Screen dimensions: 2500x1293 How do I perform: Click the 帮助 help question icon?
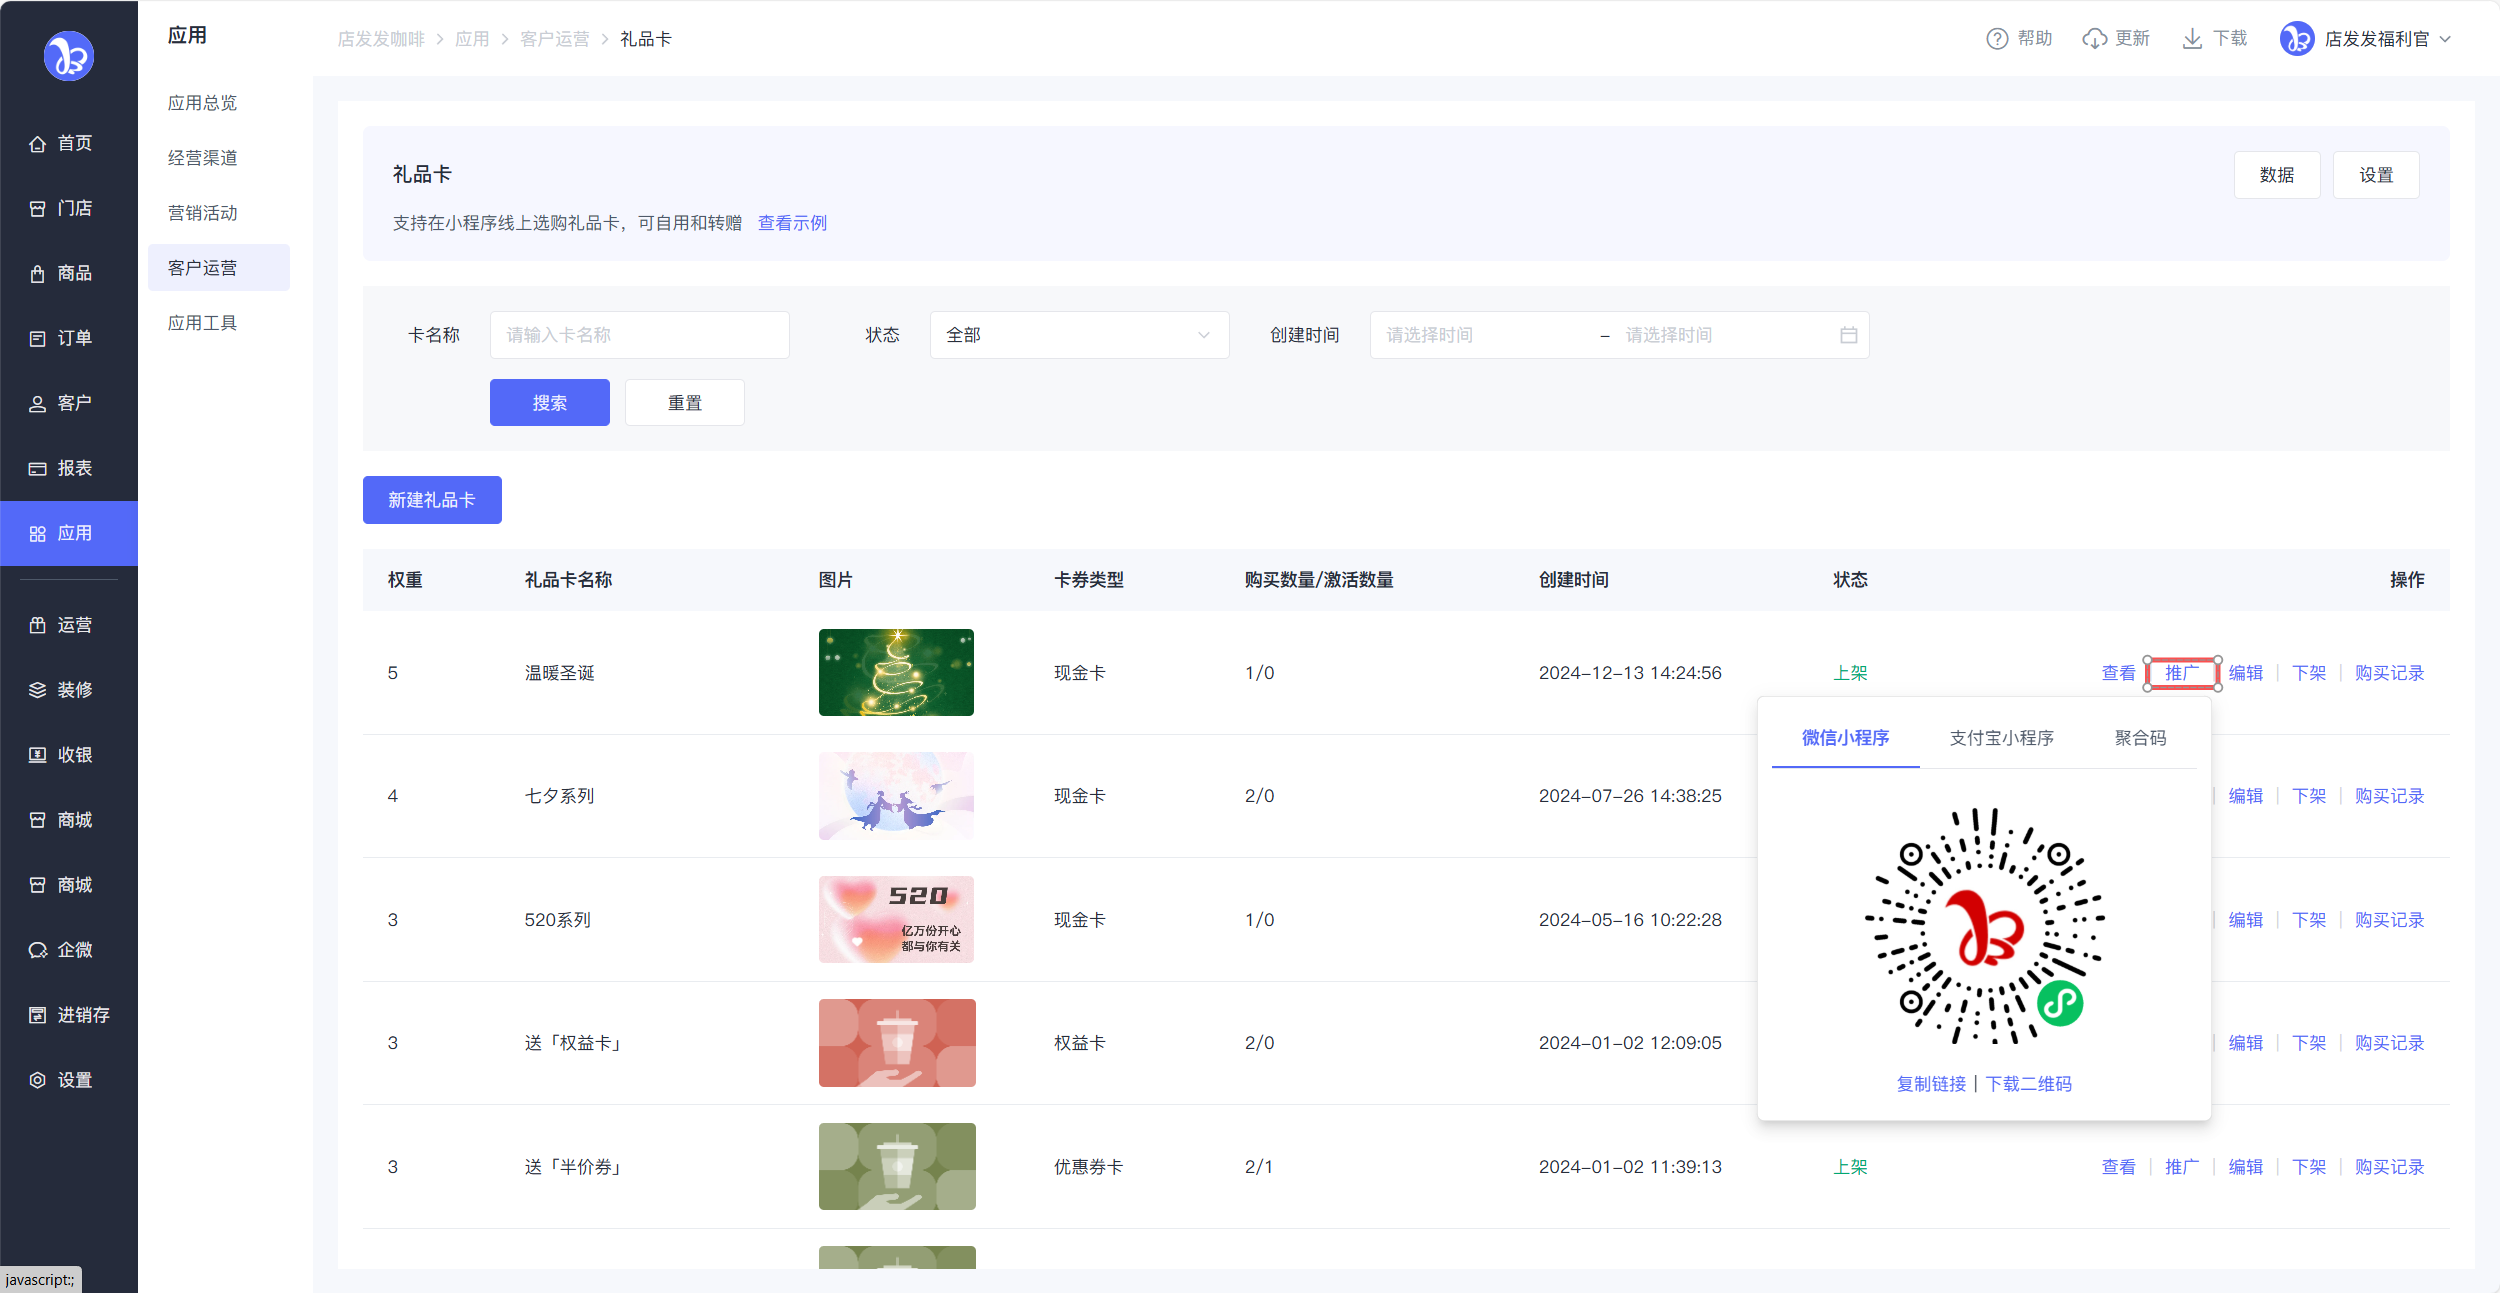pyautogui.click(x=1996, y=39)
